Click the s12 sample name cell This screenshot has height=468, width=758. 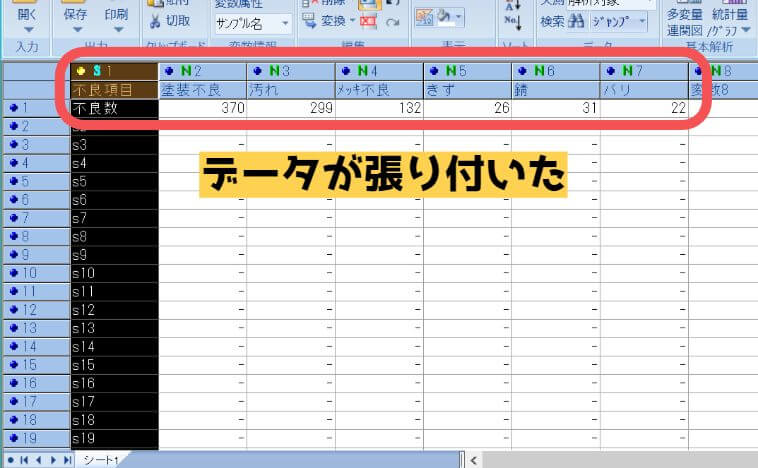click(114, 310)
